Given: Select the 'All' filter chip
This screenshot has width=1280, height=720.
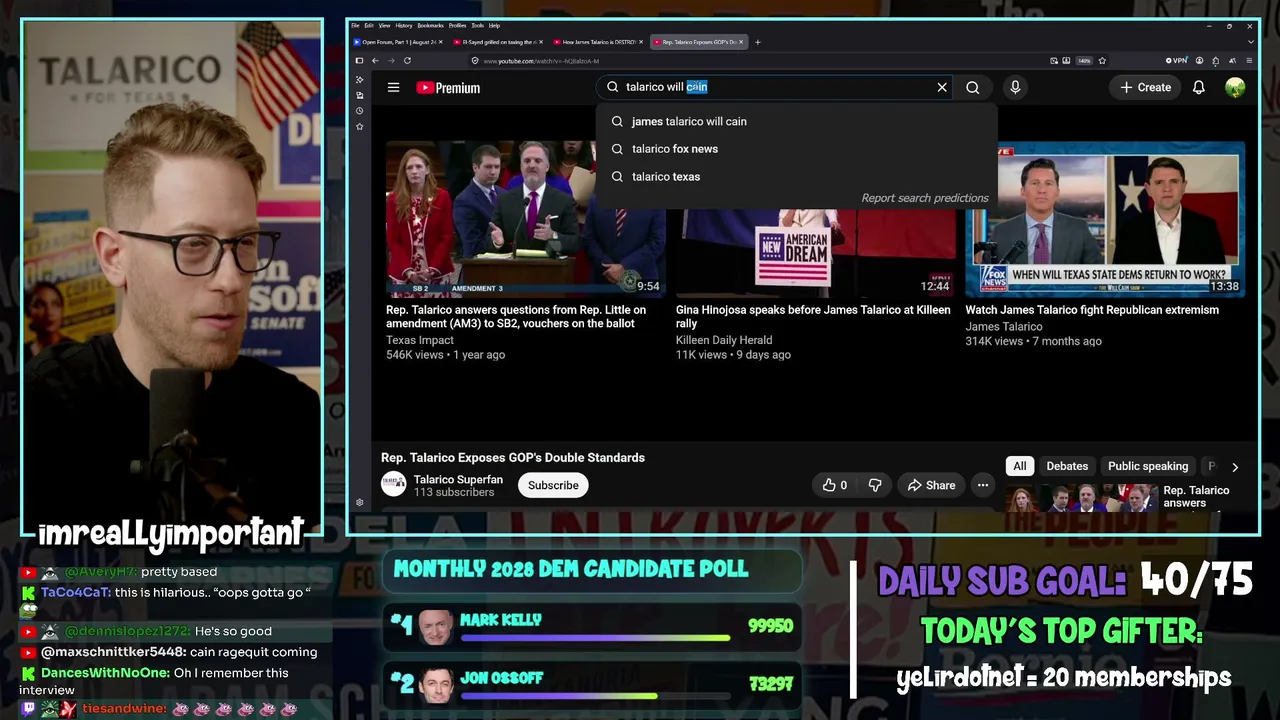Looking at the screenshot, I should [1019, 466].
